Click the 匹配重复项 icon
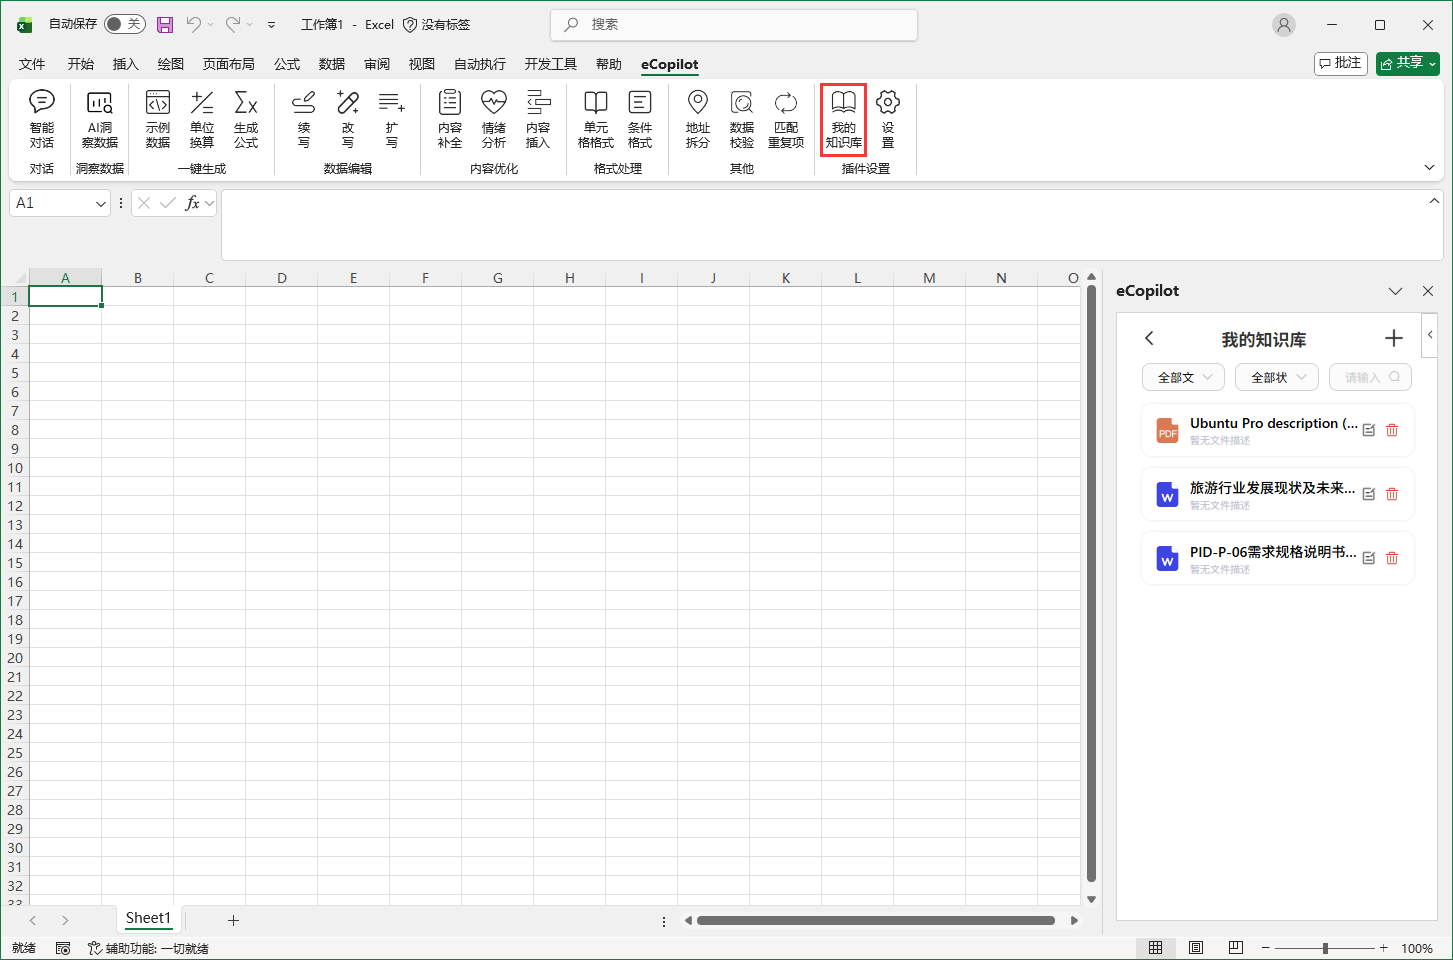 pos(786,118)
